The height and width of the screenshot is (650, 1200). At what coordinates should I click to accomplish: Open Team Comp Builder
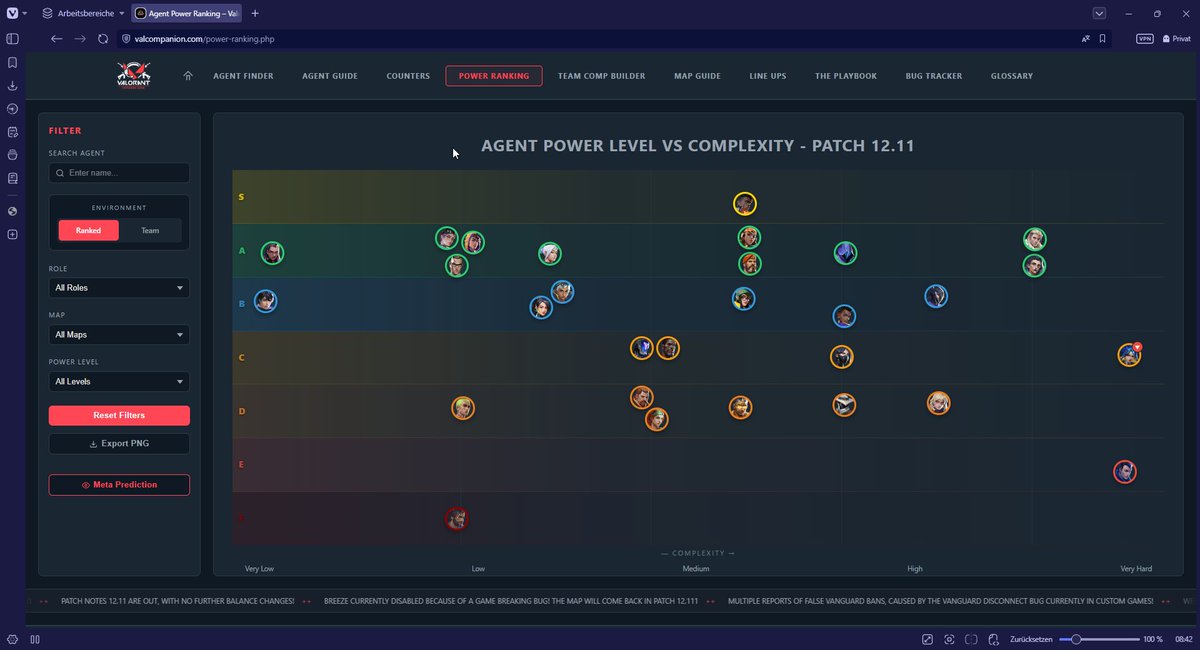601,76
